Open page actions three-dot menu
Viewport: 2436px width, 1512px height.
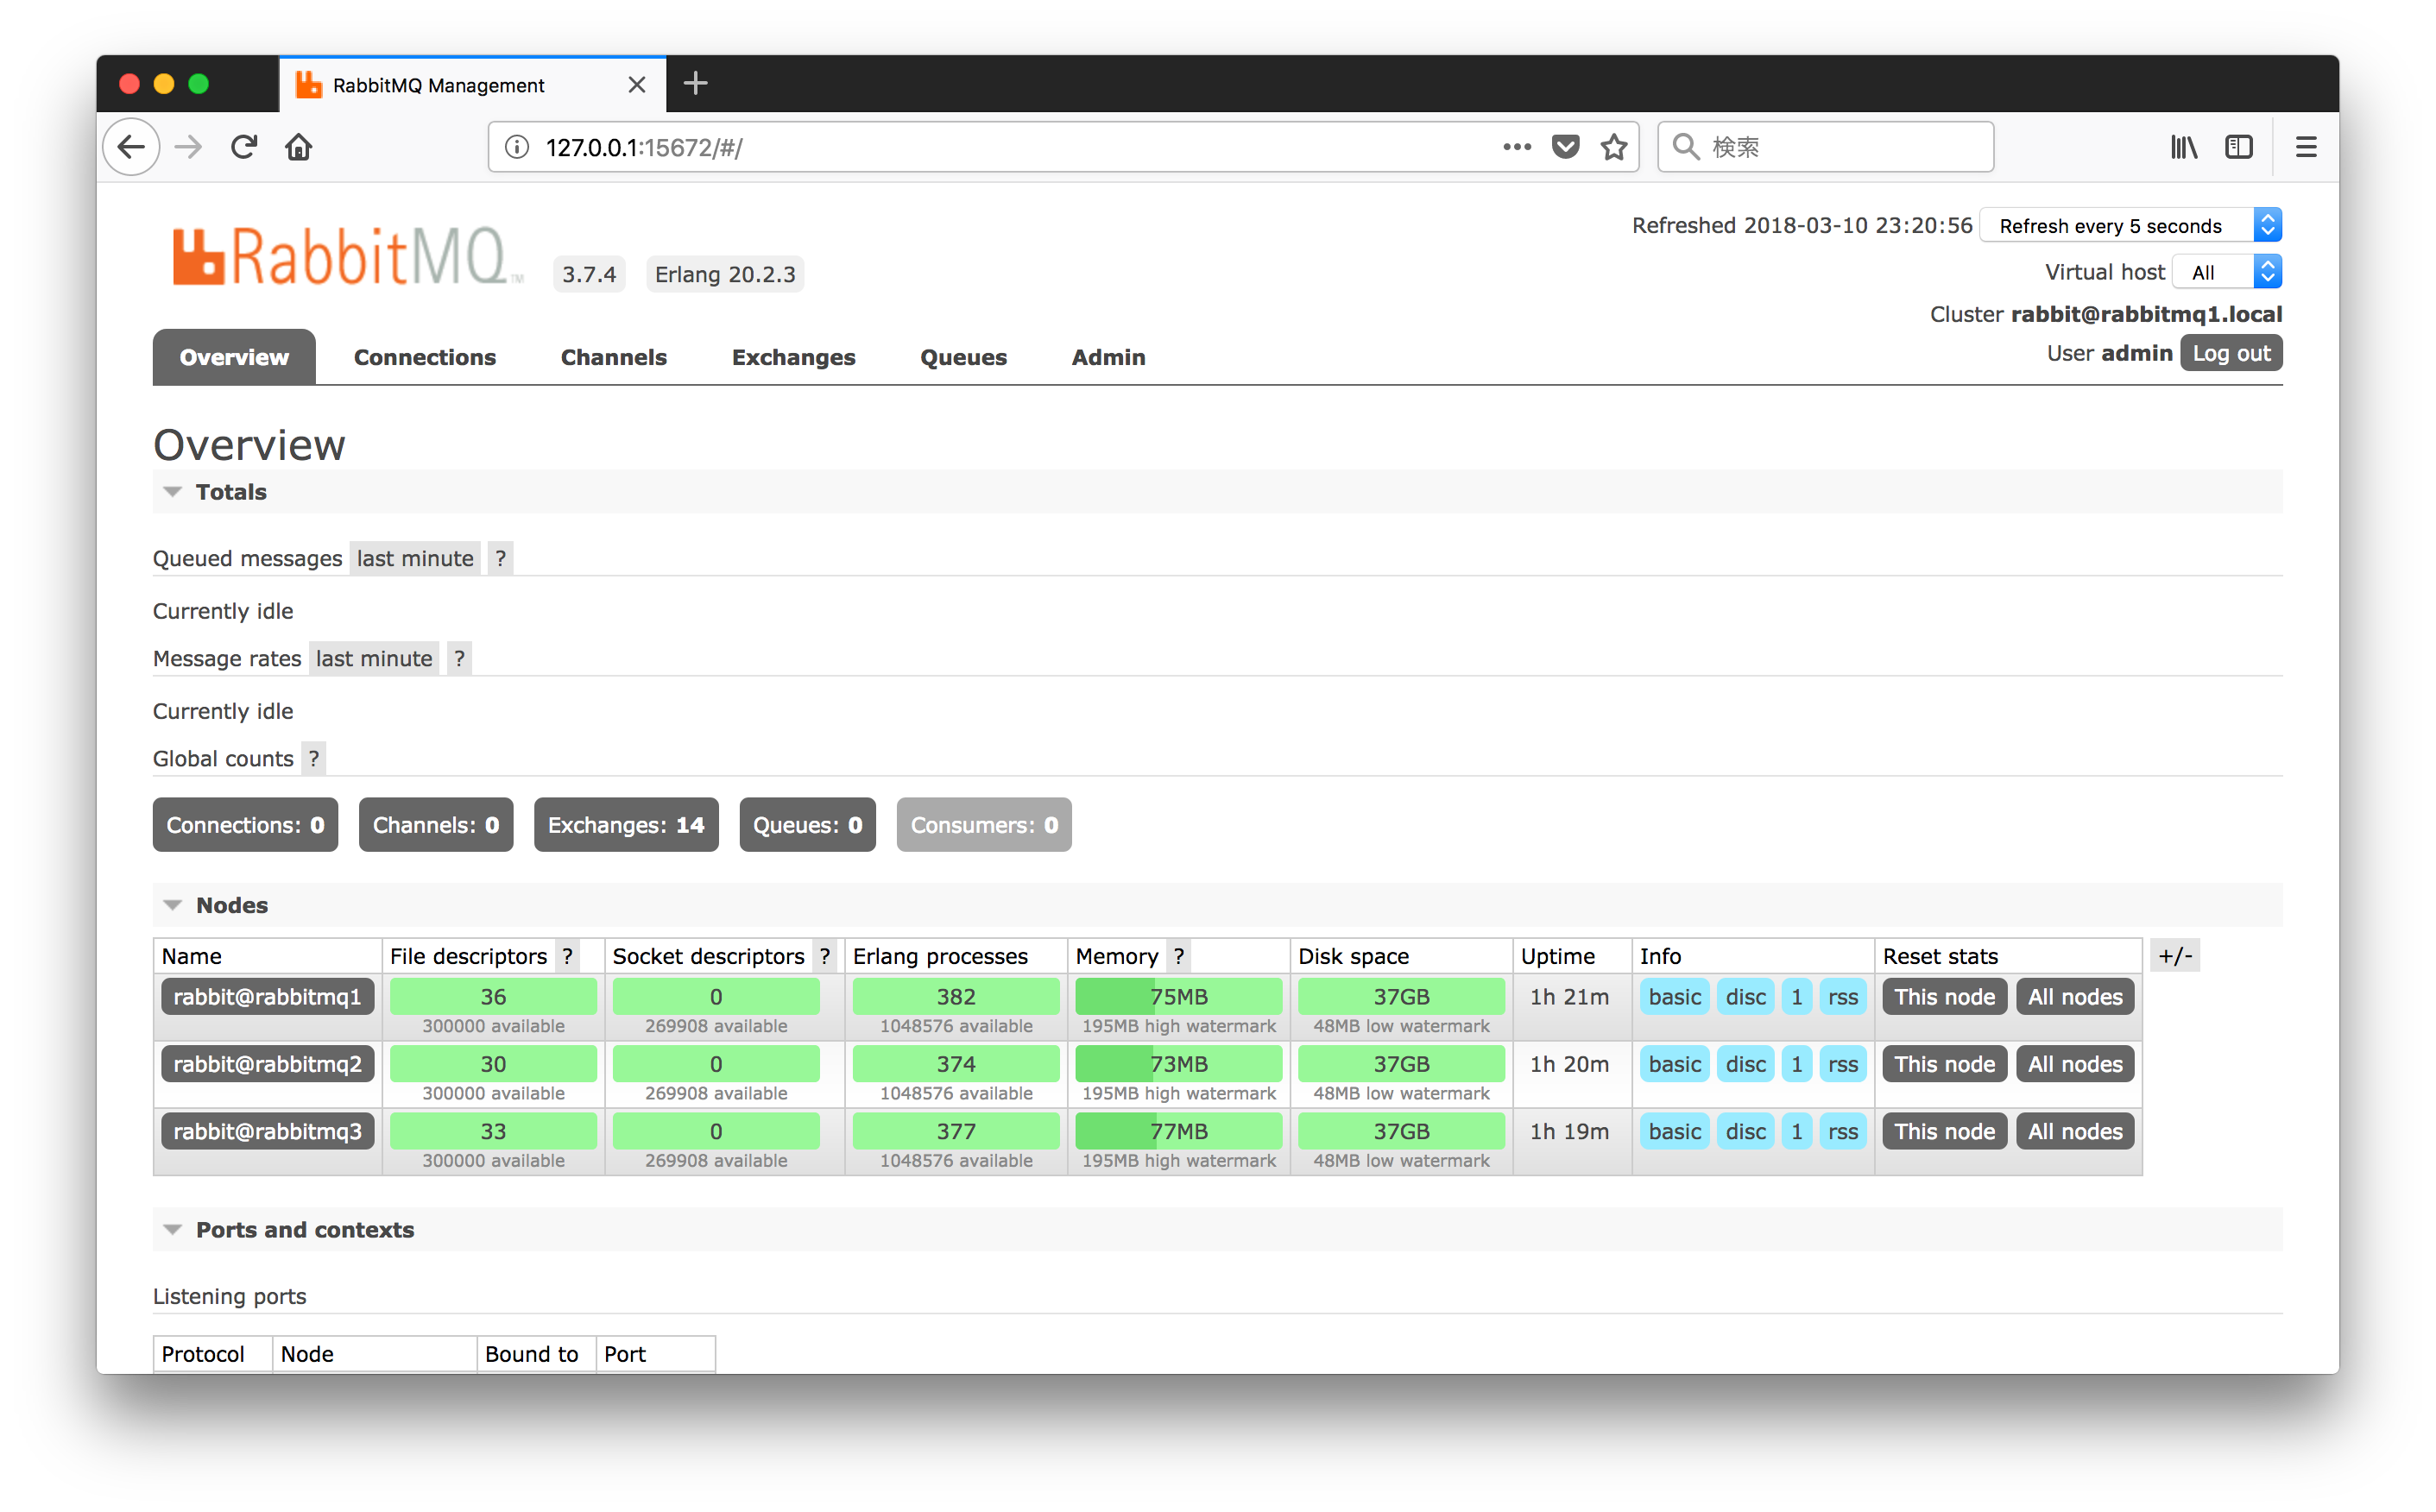tap(1517, 147)
